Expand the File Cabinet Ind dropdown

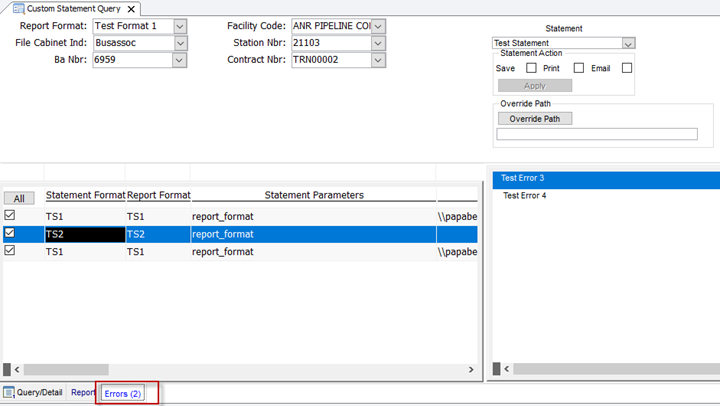[x=179, y=43]
